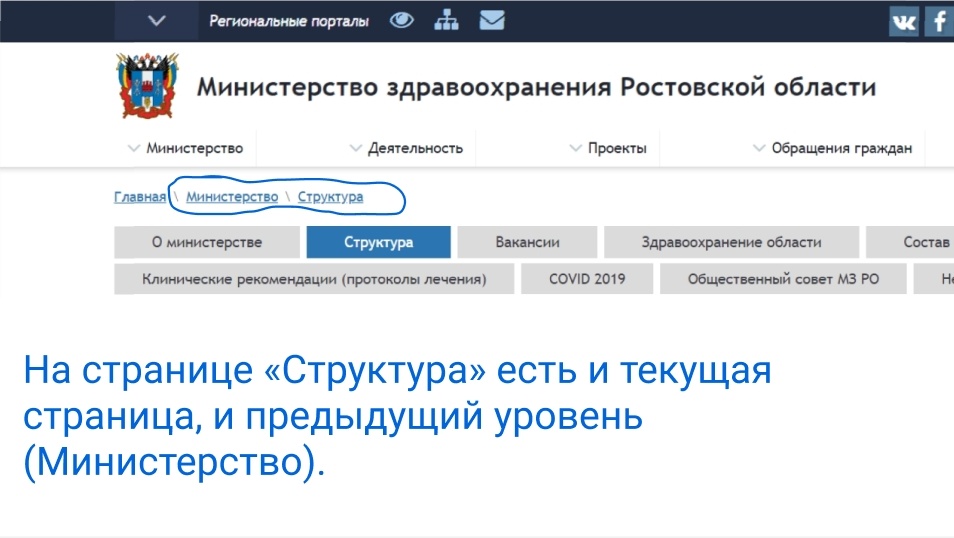Open Клинические рекомендации (протоколы лечения)
The width and height of the screenshot is (954, 538).
(314, 279)
